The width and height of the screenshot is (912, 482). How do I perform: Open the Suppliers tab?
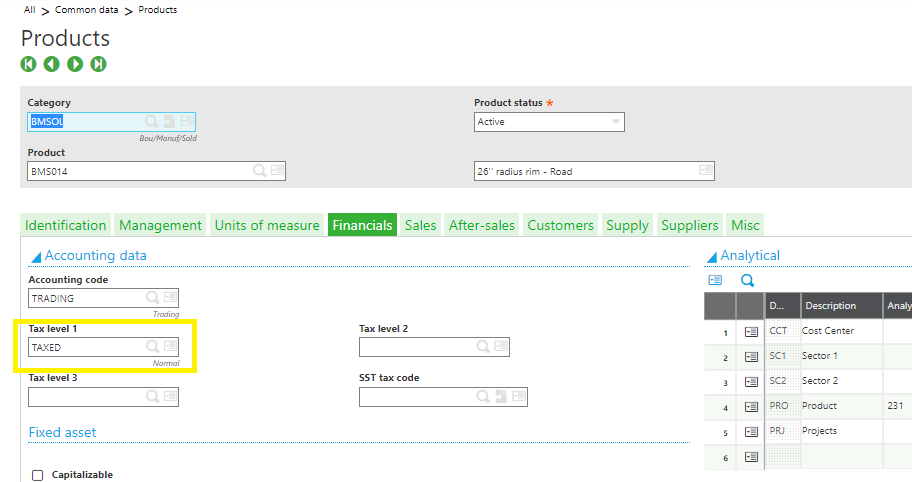pos(690,225)
